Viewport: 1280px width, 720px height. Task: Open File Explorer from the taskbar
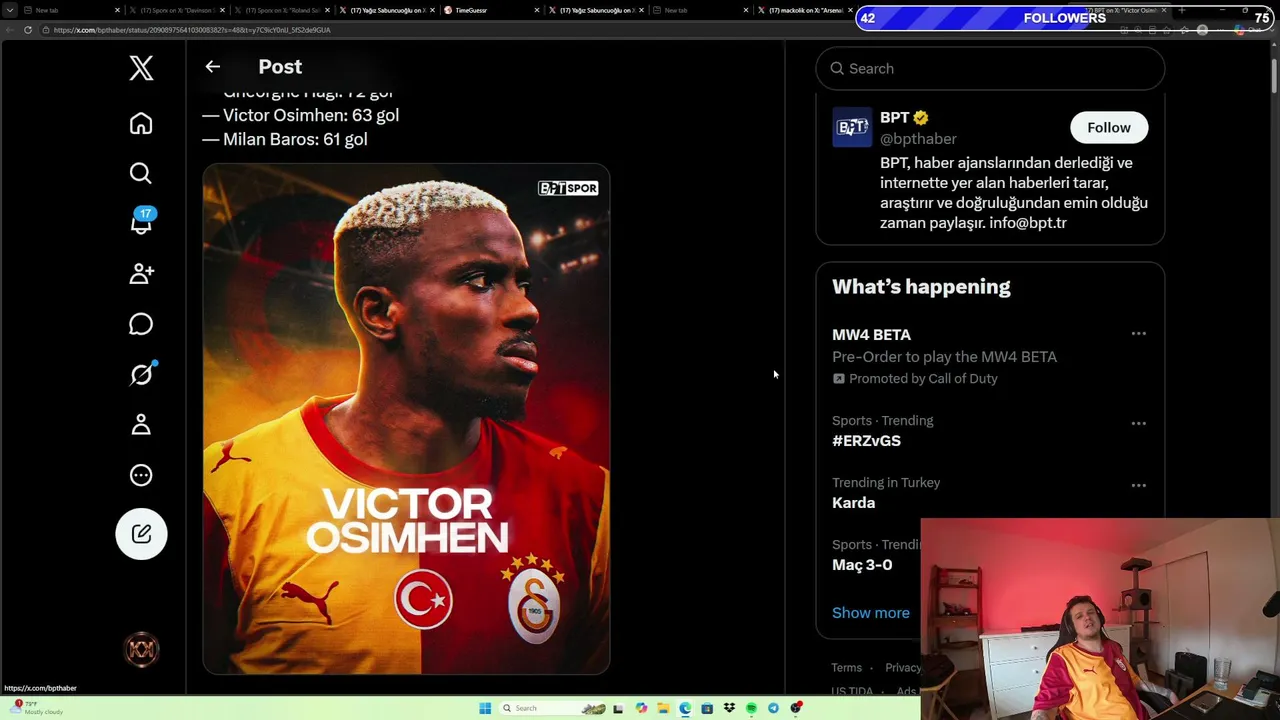[x=663, y=708]
